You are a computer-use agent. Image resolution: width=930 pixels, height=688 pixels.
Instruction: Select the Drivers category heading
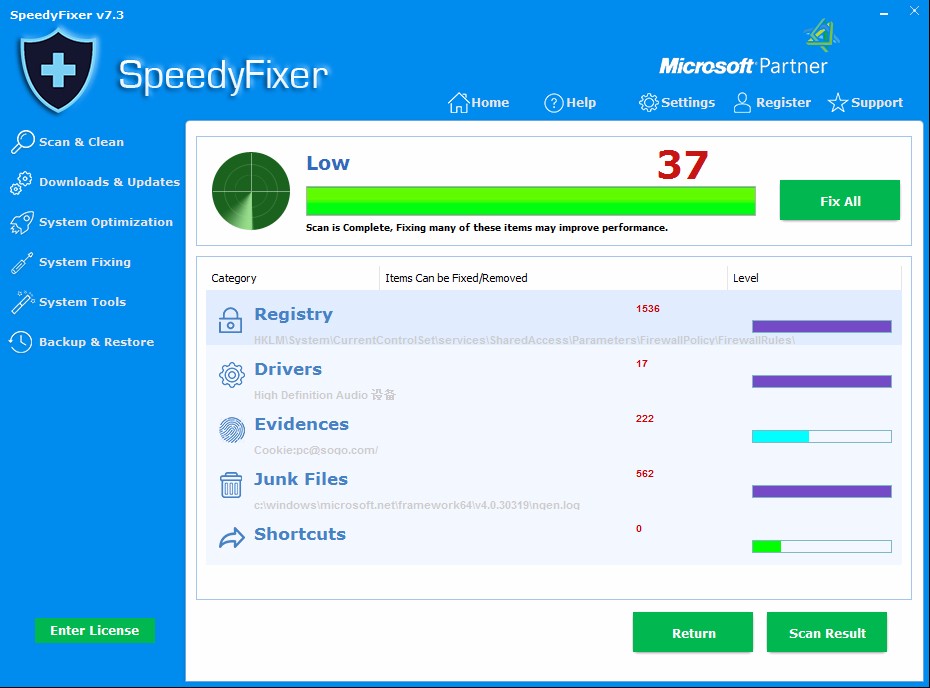pyautogui.click(x=288, y=369)
